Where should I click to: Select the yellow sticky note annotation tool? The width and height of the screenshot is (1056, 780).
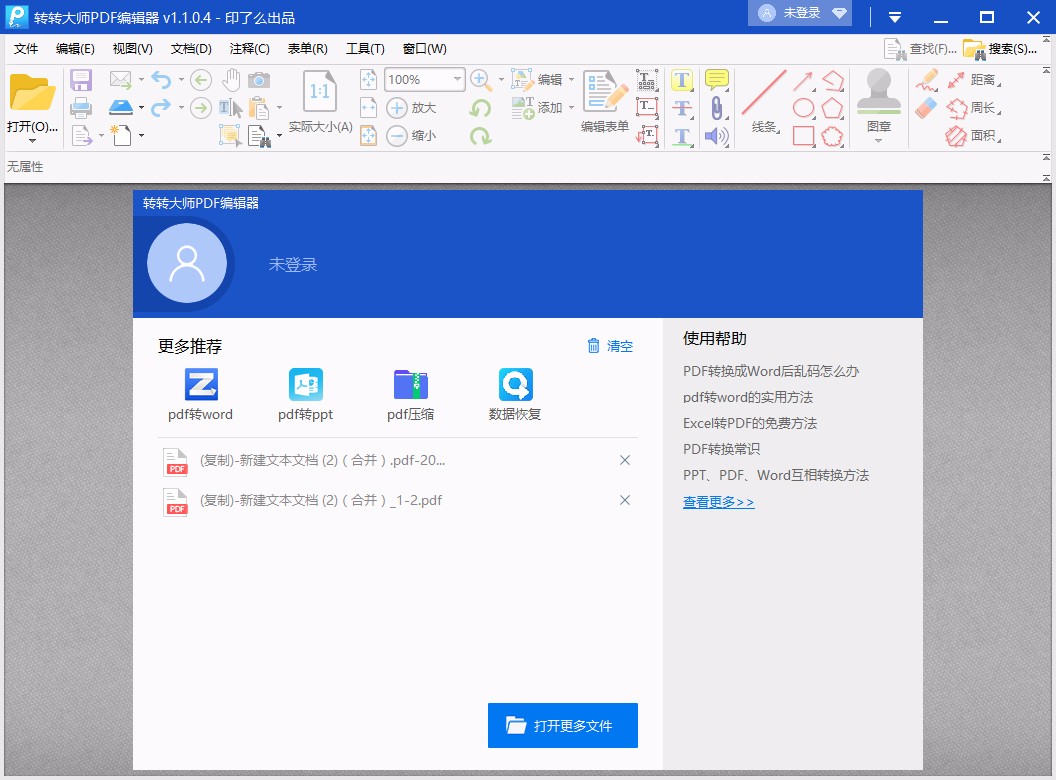[717, 80]
